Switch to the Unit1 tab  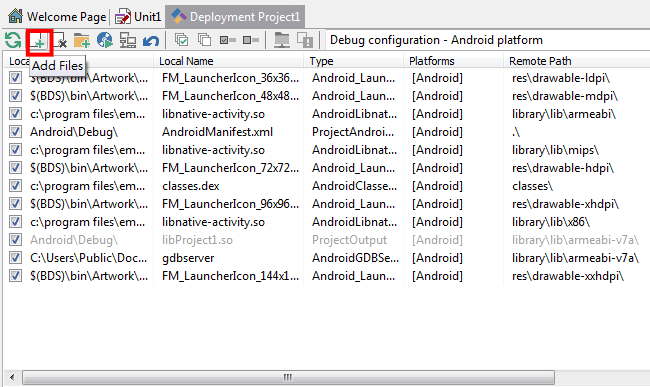[x=138, y=17]
